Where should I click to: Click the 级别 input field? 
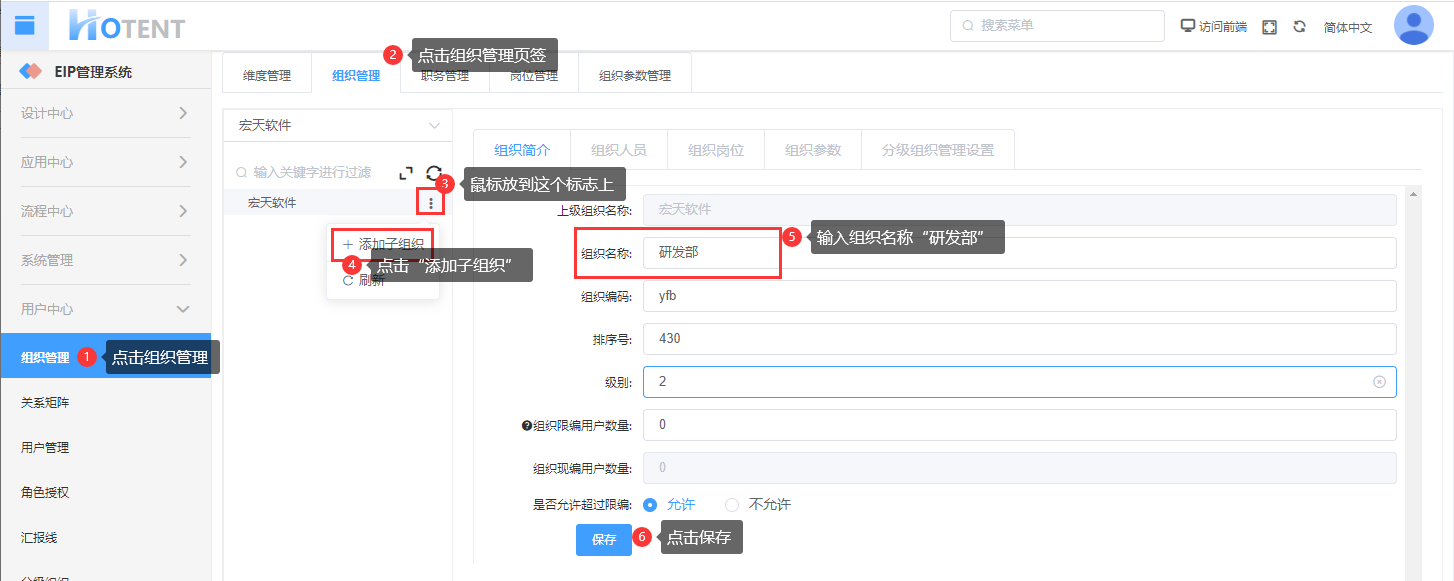(1020, 382)
